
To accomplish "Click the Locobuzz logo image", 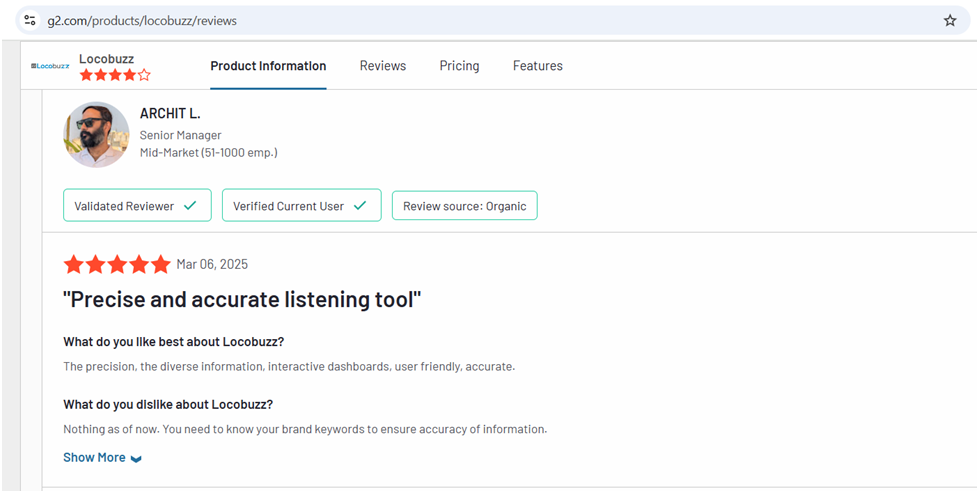I will [50, 66].
